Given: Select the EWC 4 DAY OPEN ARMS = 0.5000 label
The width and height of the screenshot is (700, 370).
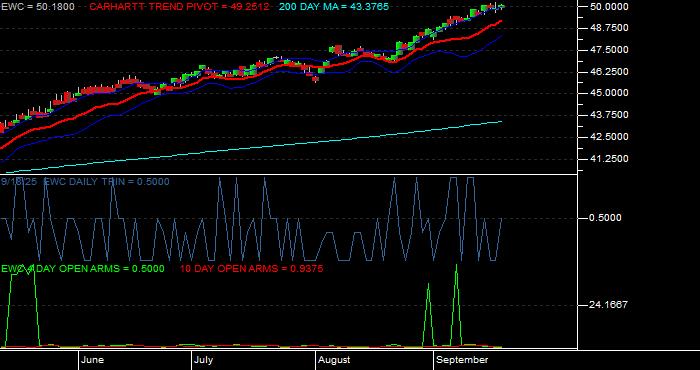Looking at the screenshot, I should click(83, 269).
